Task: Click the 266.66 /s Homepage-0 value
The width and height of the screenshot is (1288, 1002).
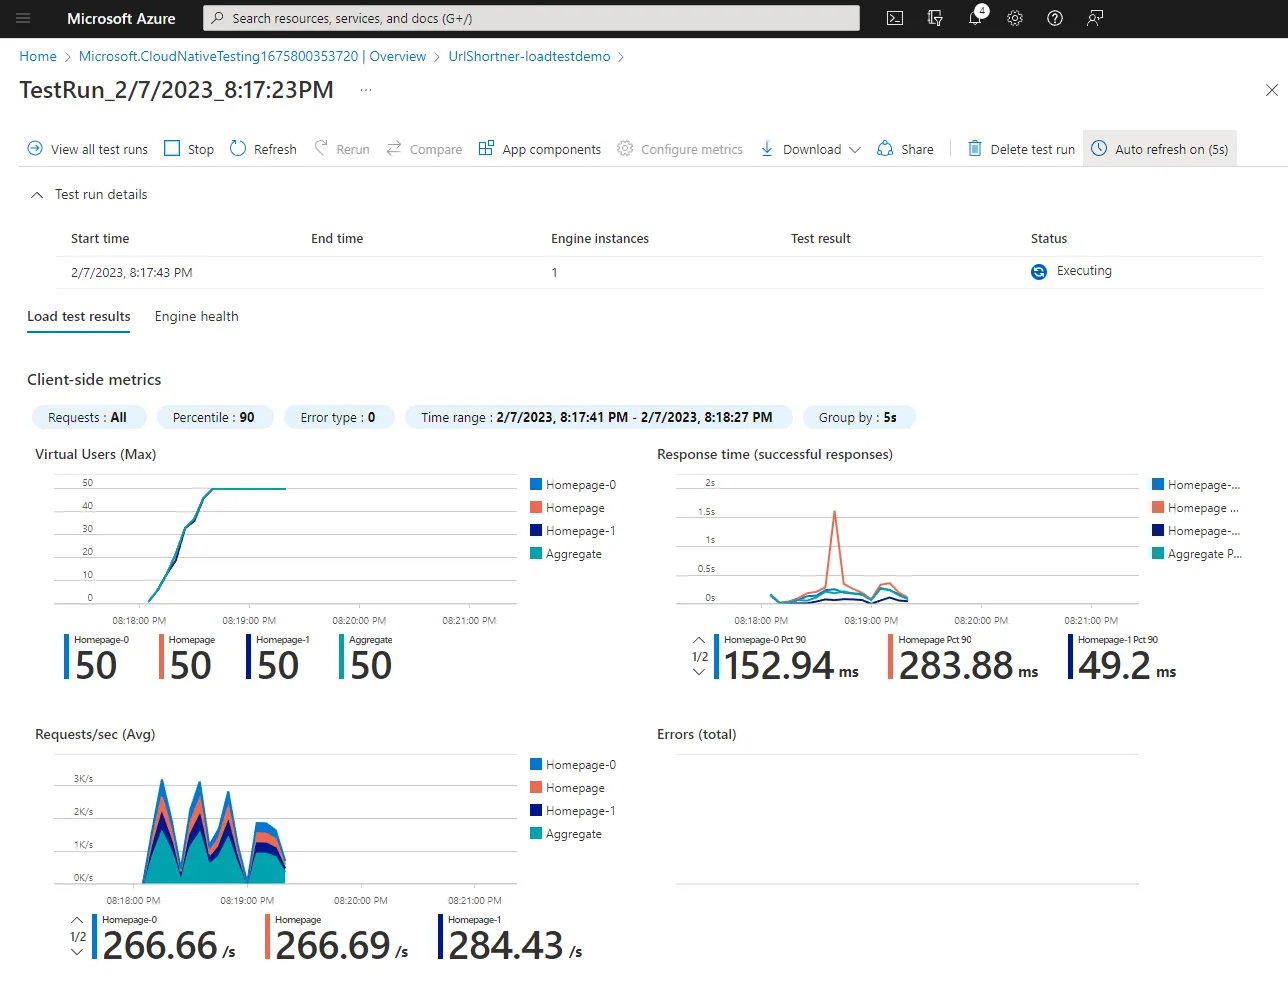Action: [169, 945]
